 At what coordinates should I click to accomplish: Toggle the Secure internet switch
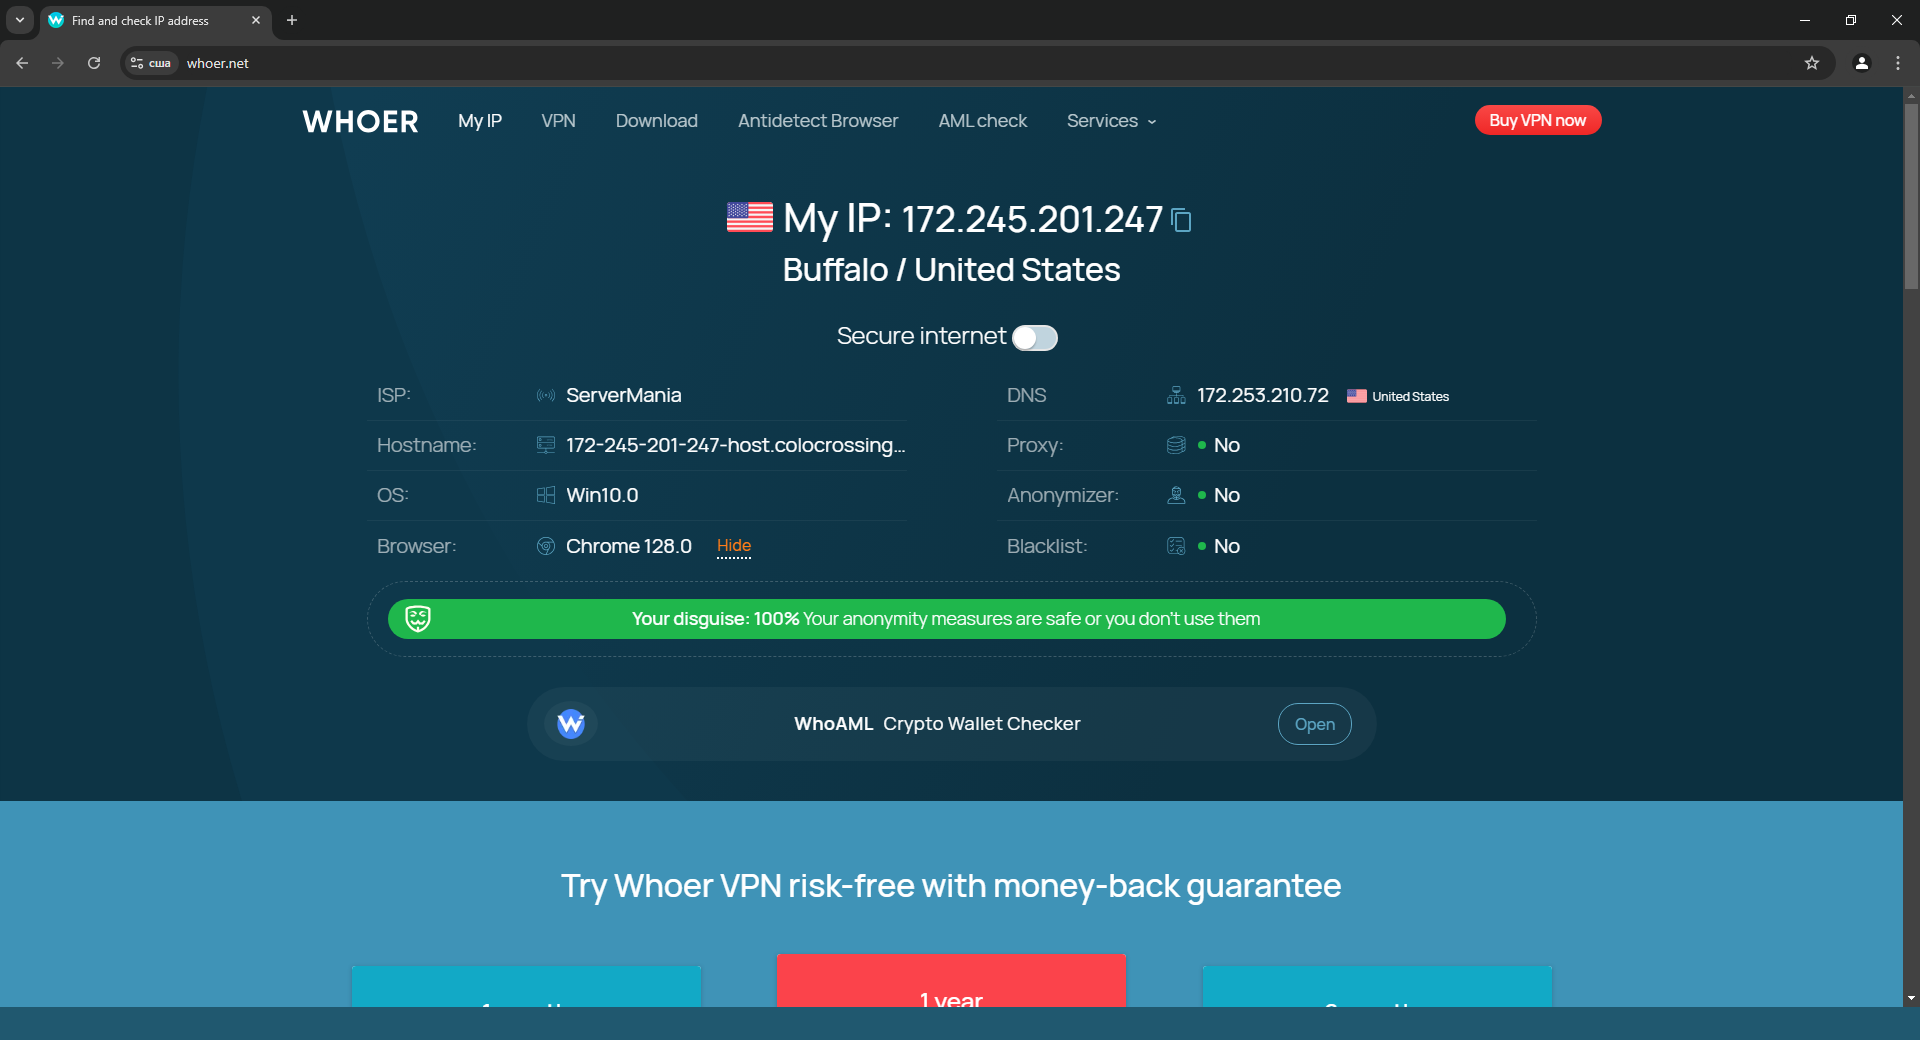click(1034, 338)
